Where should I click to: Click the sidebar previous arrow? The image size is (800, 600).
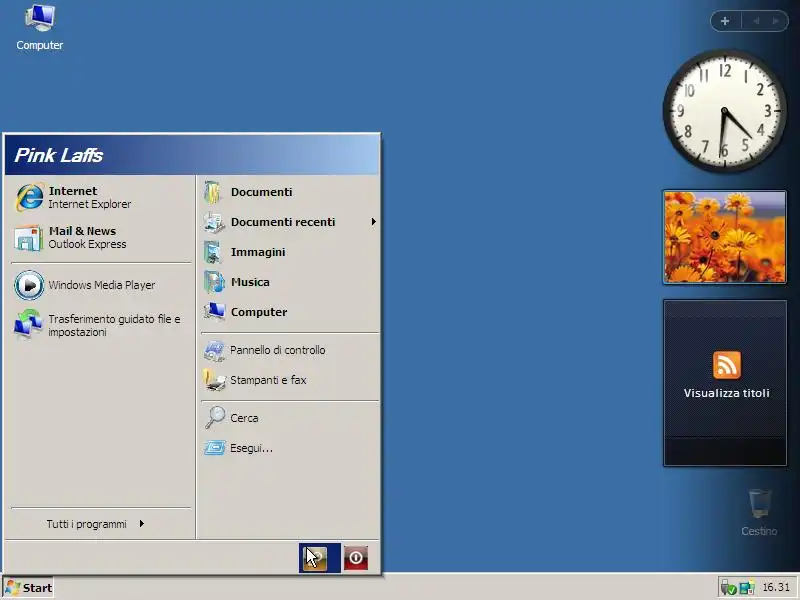click(756, 21)
